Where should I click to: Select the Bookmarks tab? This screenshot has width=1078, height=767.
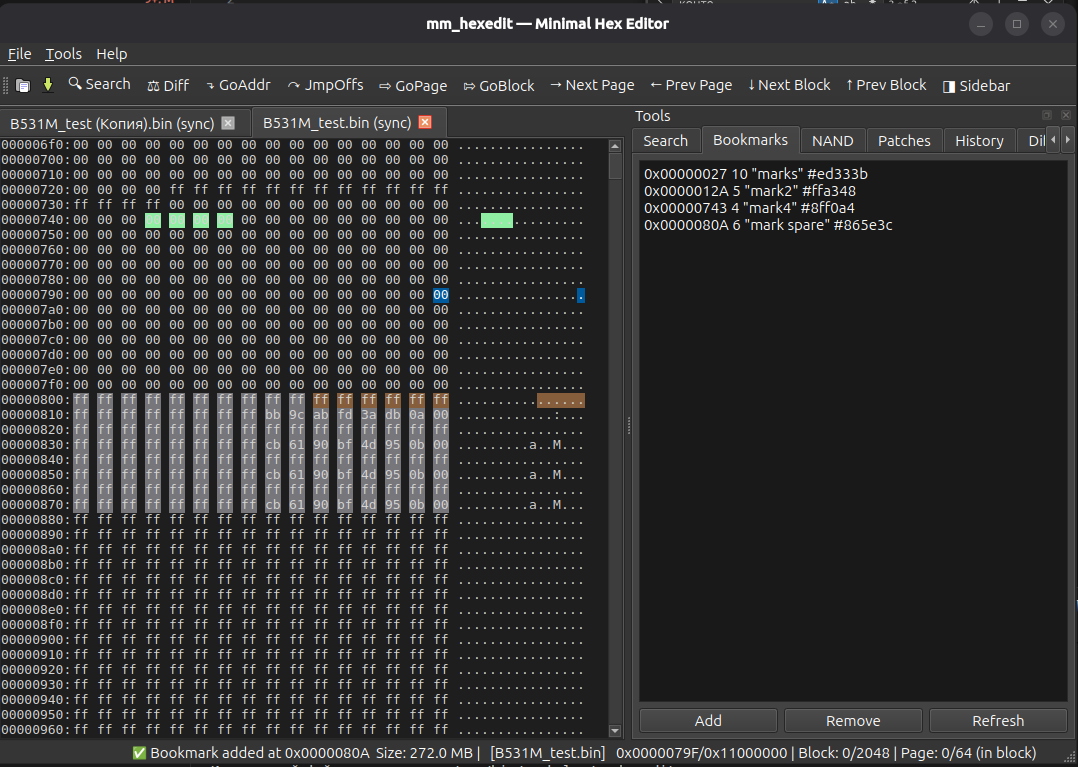[x=750, y=140]
